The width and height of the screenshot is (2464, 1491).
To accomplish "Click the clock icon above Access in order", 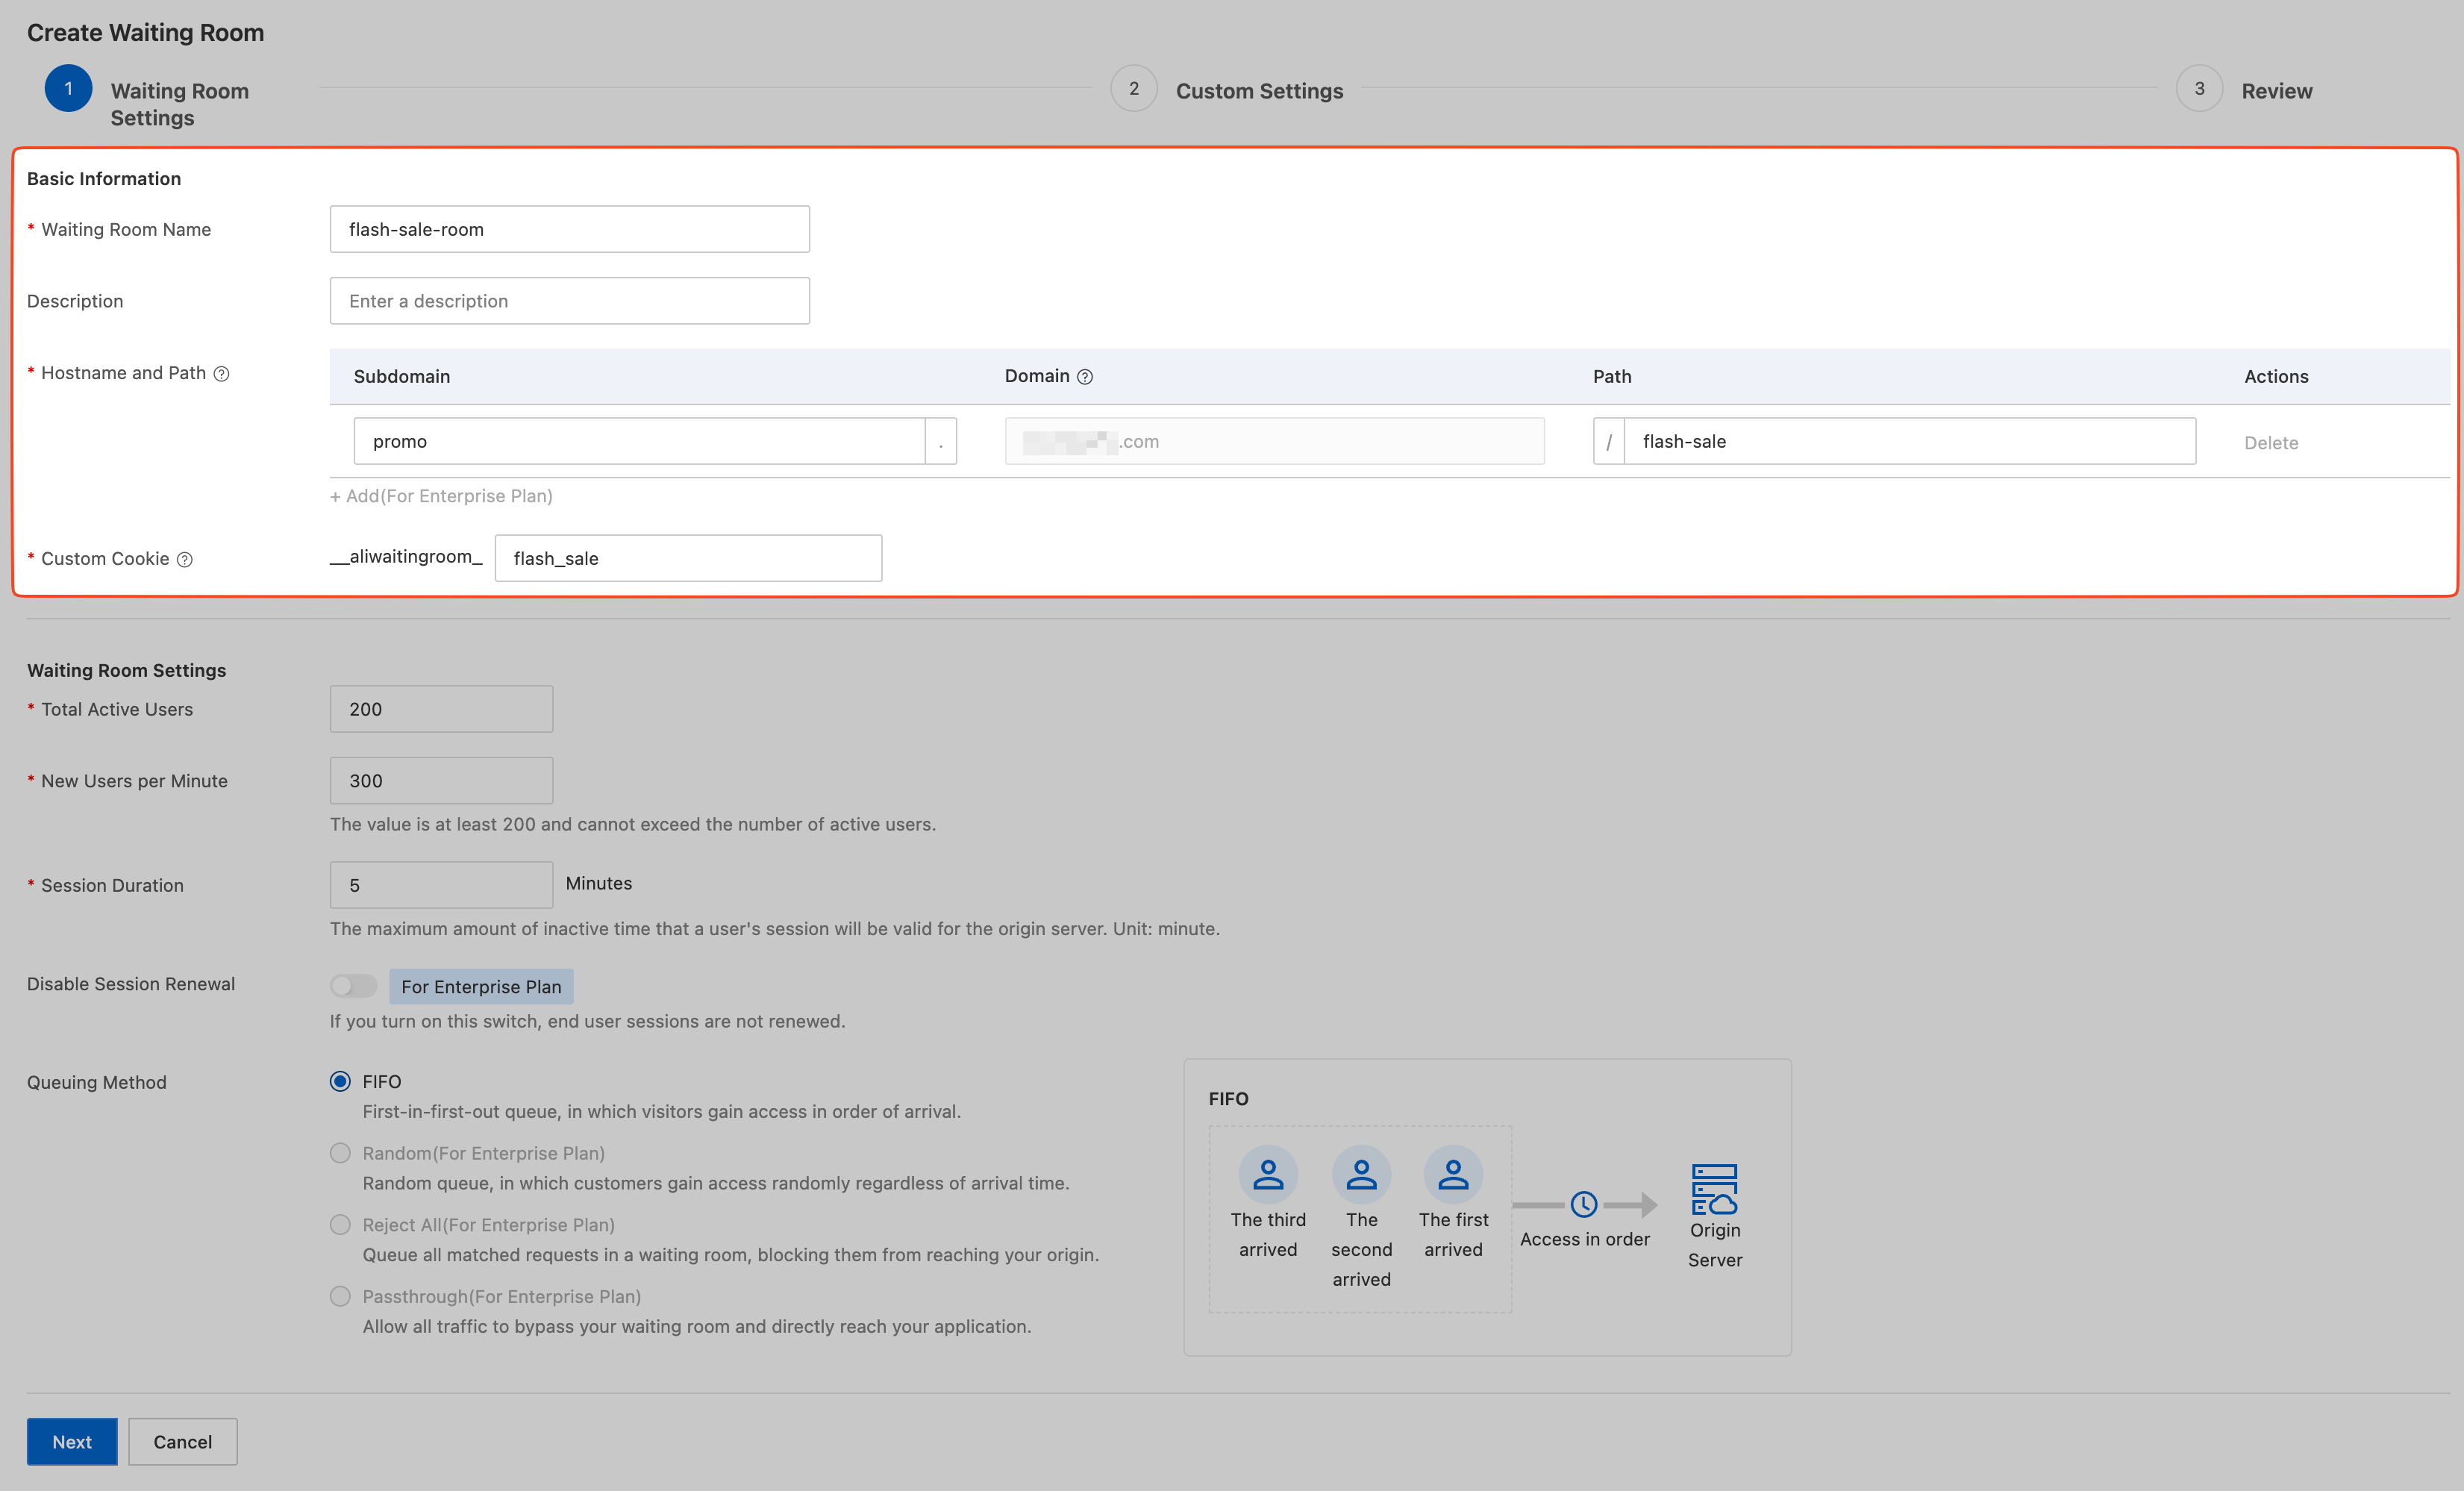I will (1583, 1204).
